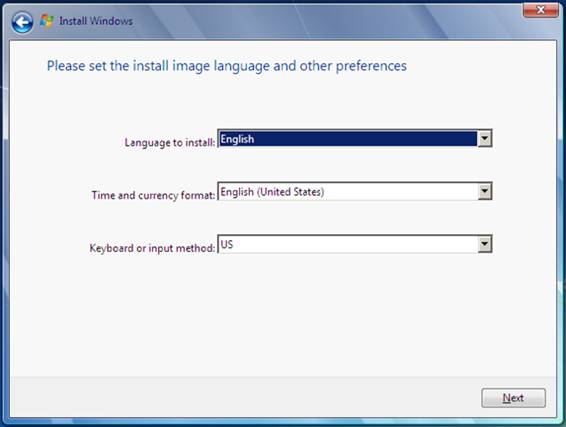Click the Windows flag logo in title bar

click(47, 21)
